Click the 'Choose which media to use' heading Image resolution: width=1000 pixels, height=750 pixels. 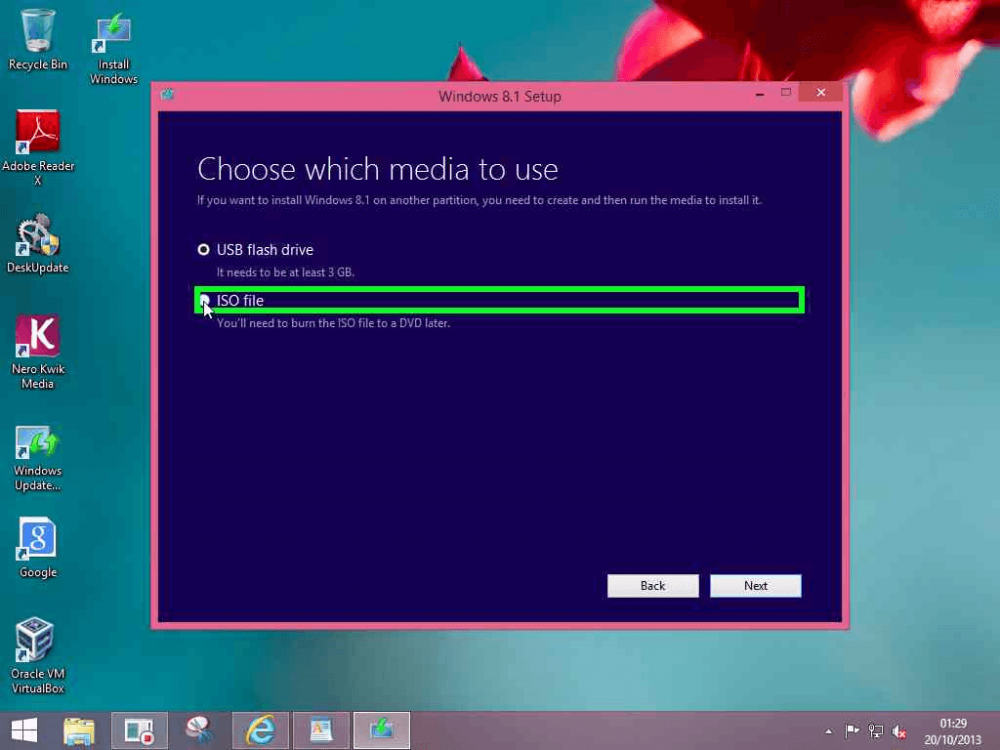(378, 170)
